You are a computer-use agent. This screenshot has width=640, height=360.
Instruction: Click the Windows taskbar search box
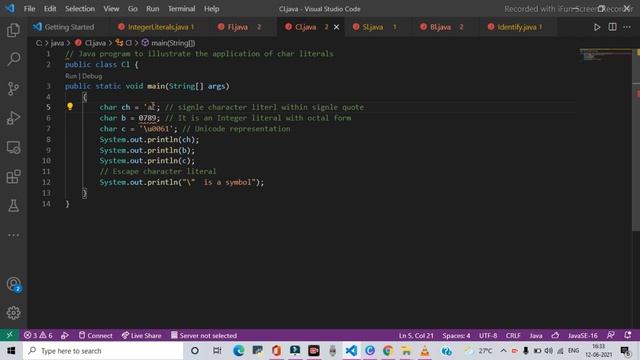[x=103, y=351]
